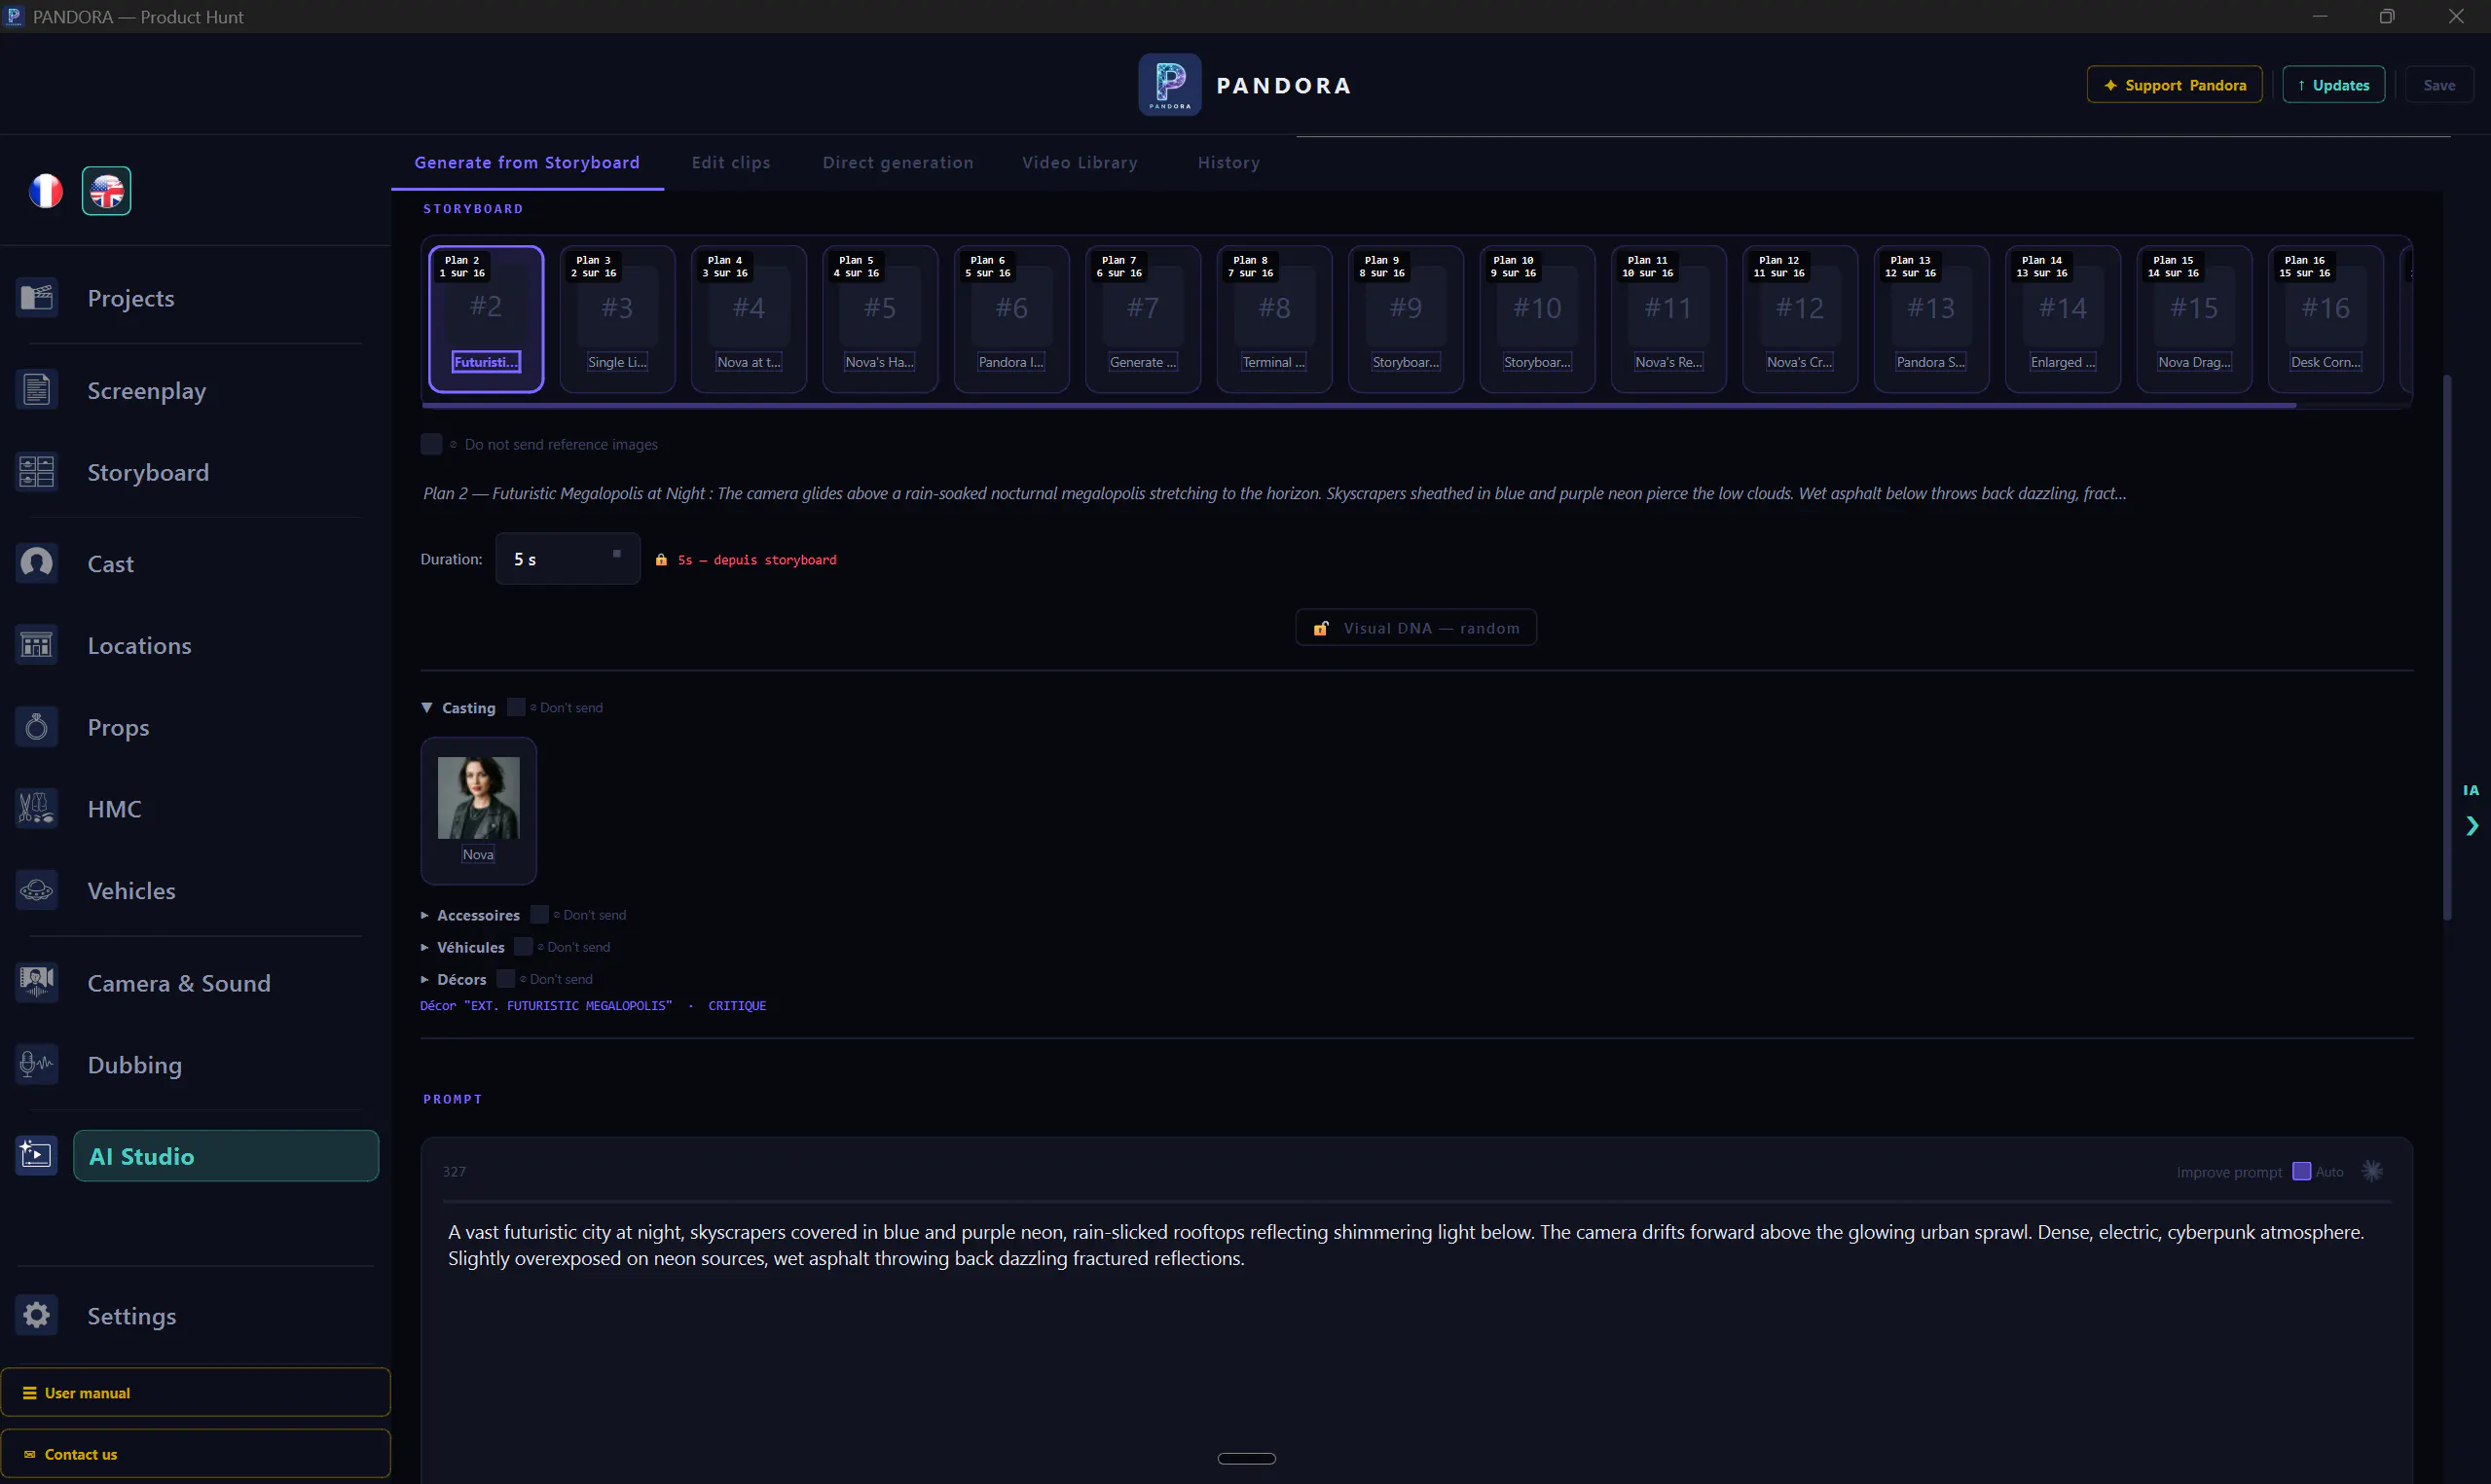Viewport: 2491px width, 1484px height.
Task: Click the Camera & Sound icon
Action: [x=37, y=982]
